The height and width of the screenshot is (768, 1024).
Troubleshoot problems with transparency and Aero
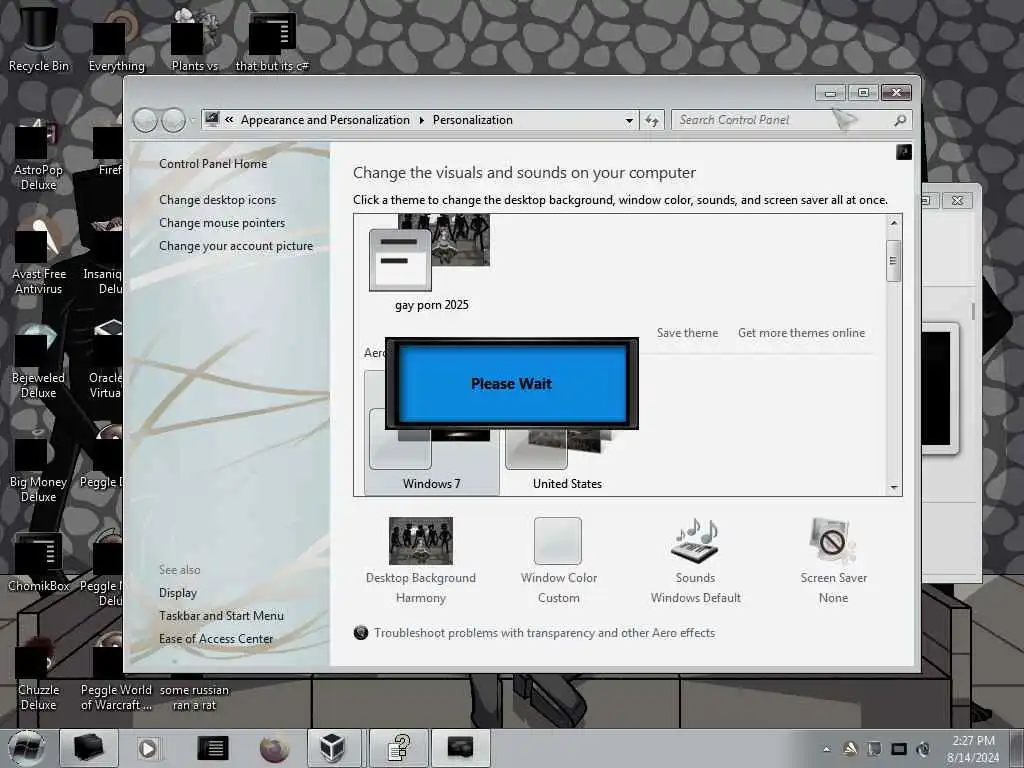pos(544,633)
